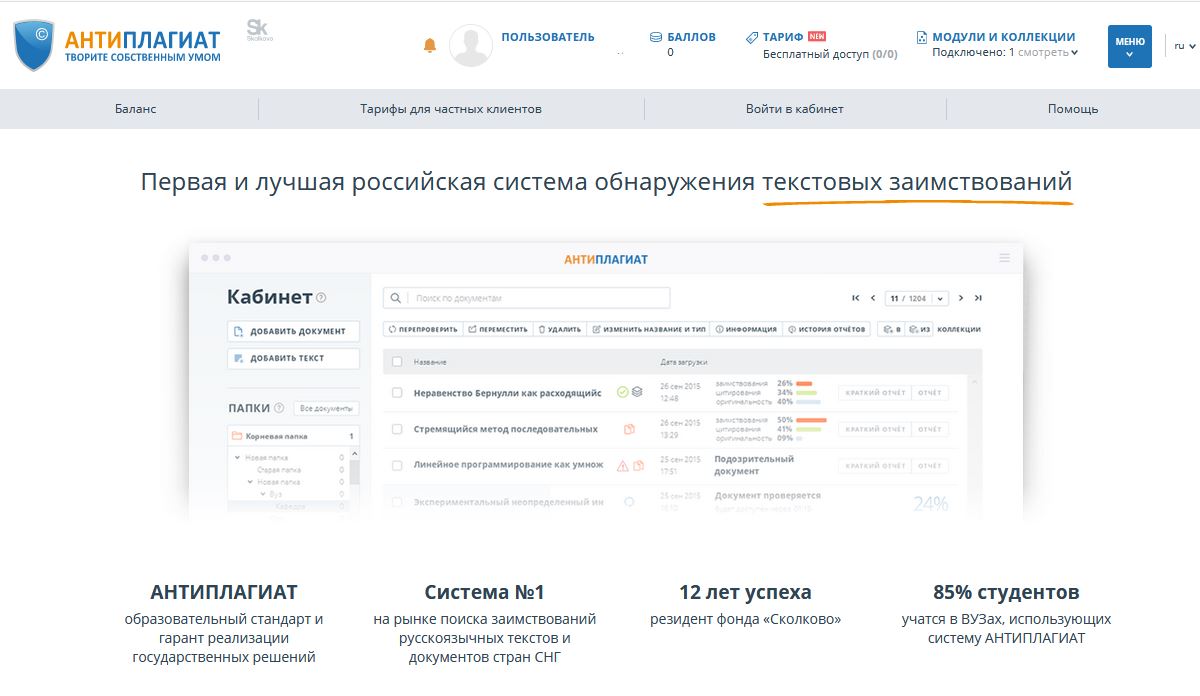Click the Бесплатный доступ (0/0) text
1200x696 pixels.
click(830, 54)
